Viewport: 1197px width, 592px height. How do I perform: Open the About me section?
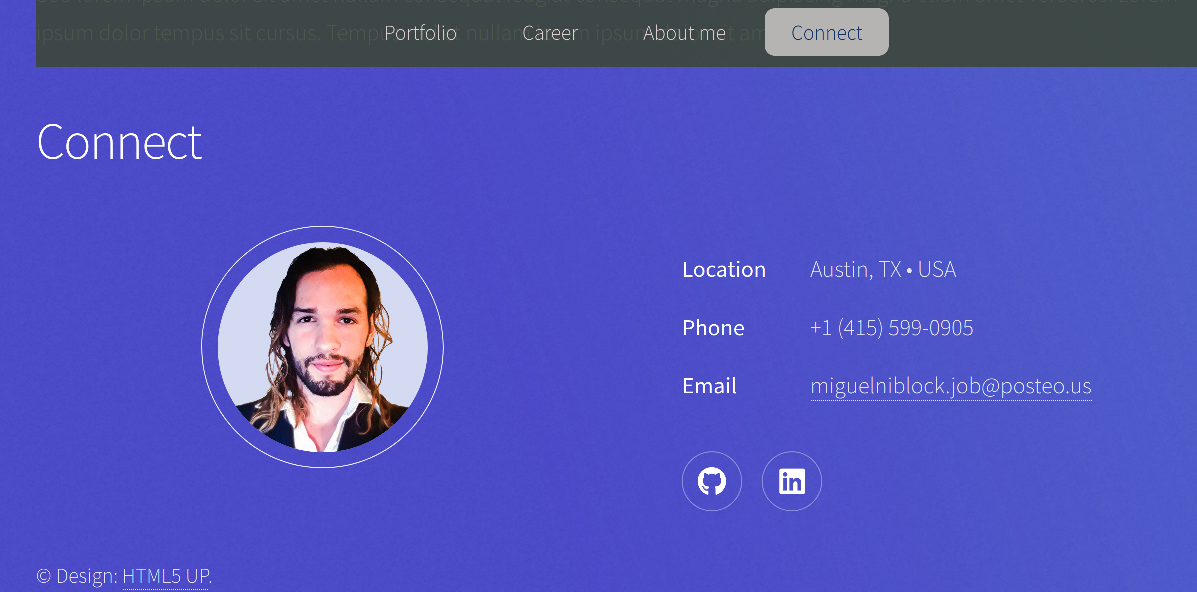pos(685,33)
